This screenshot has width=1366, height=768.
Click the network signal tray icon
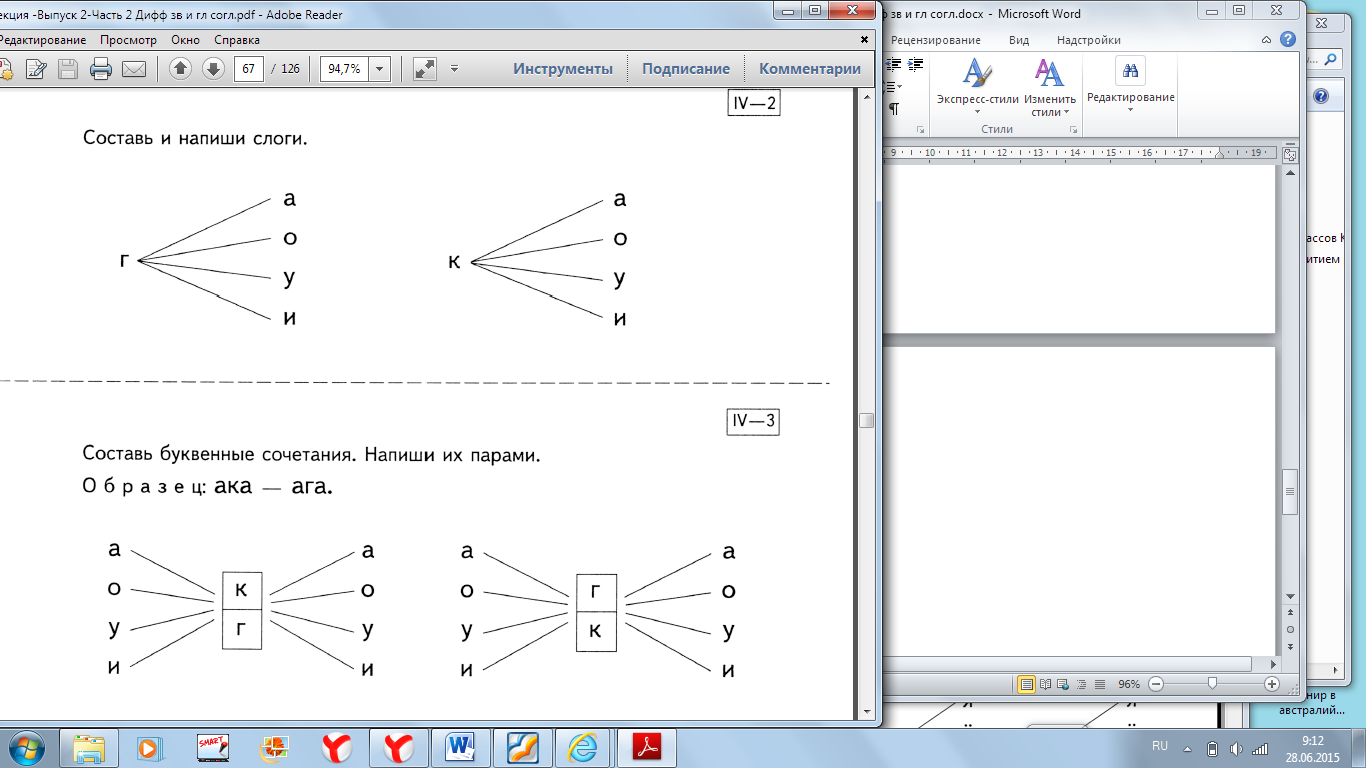point(1260,748)
